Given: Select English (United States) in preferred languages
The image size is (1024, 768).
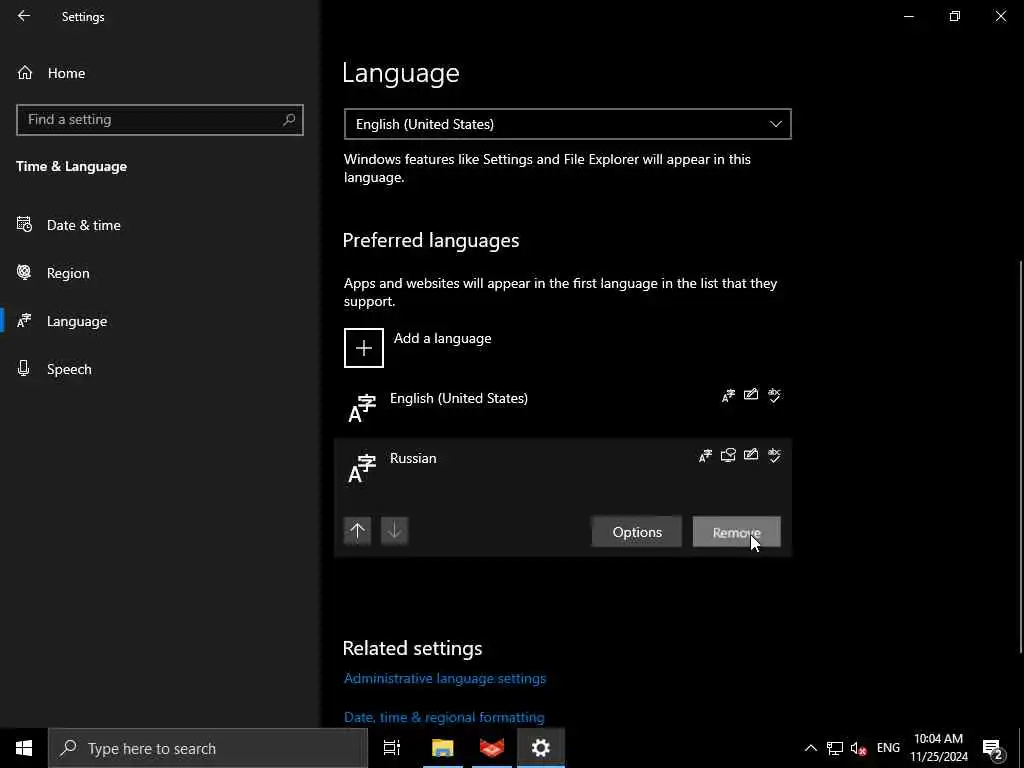Looking at the screenshot, I should point(563,408).
